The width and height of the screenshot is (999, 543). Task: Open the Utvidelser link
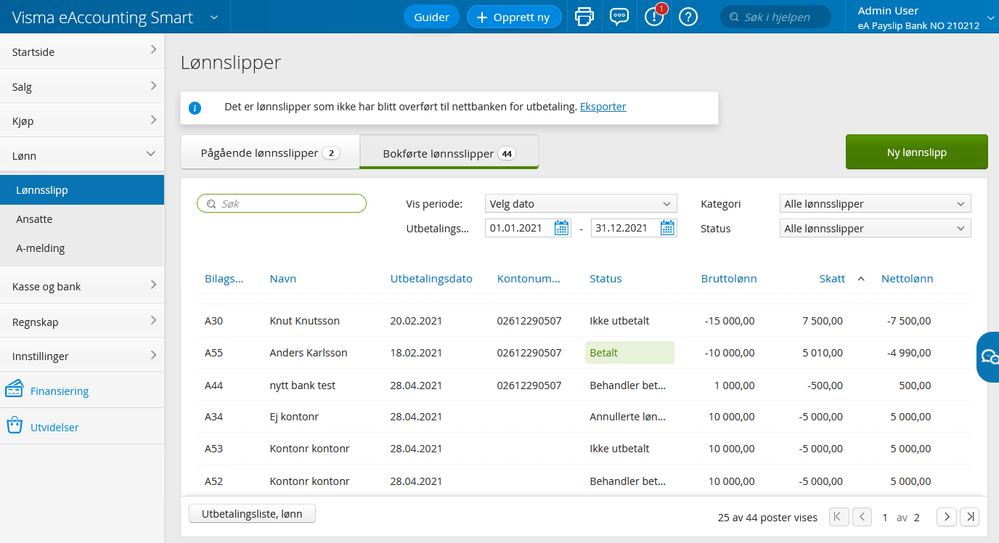click(x=54, y=427)
